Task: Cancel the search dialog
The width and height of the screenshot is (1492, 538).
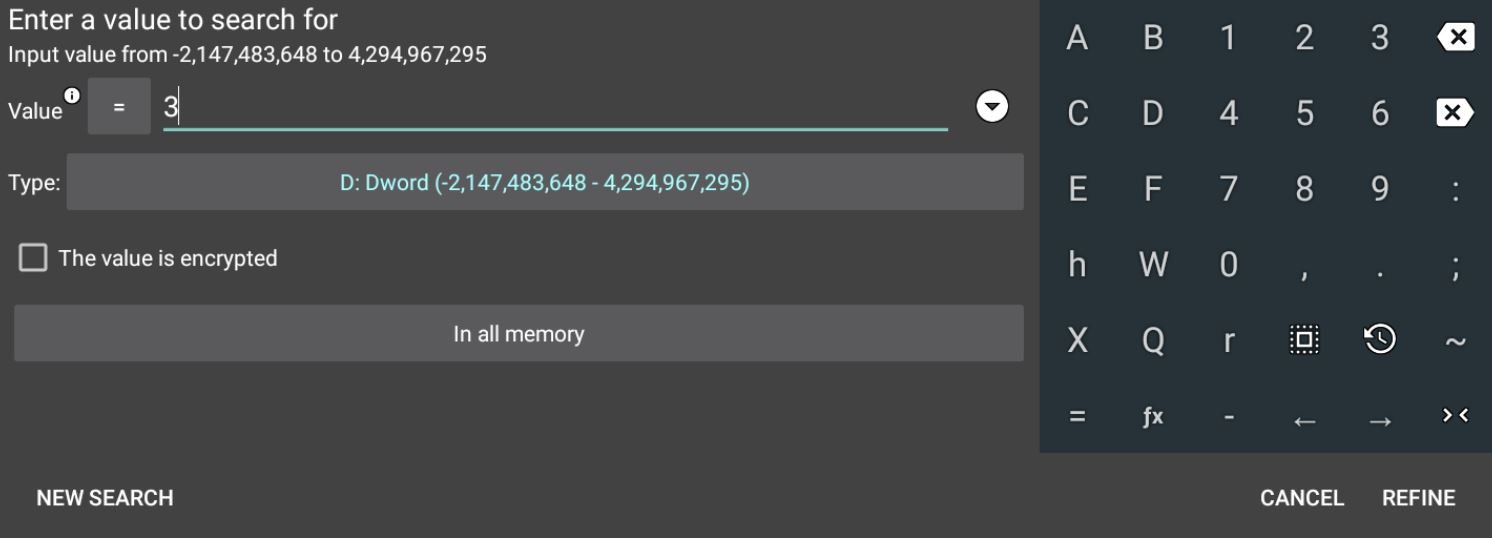Action: coord(1302,498)
